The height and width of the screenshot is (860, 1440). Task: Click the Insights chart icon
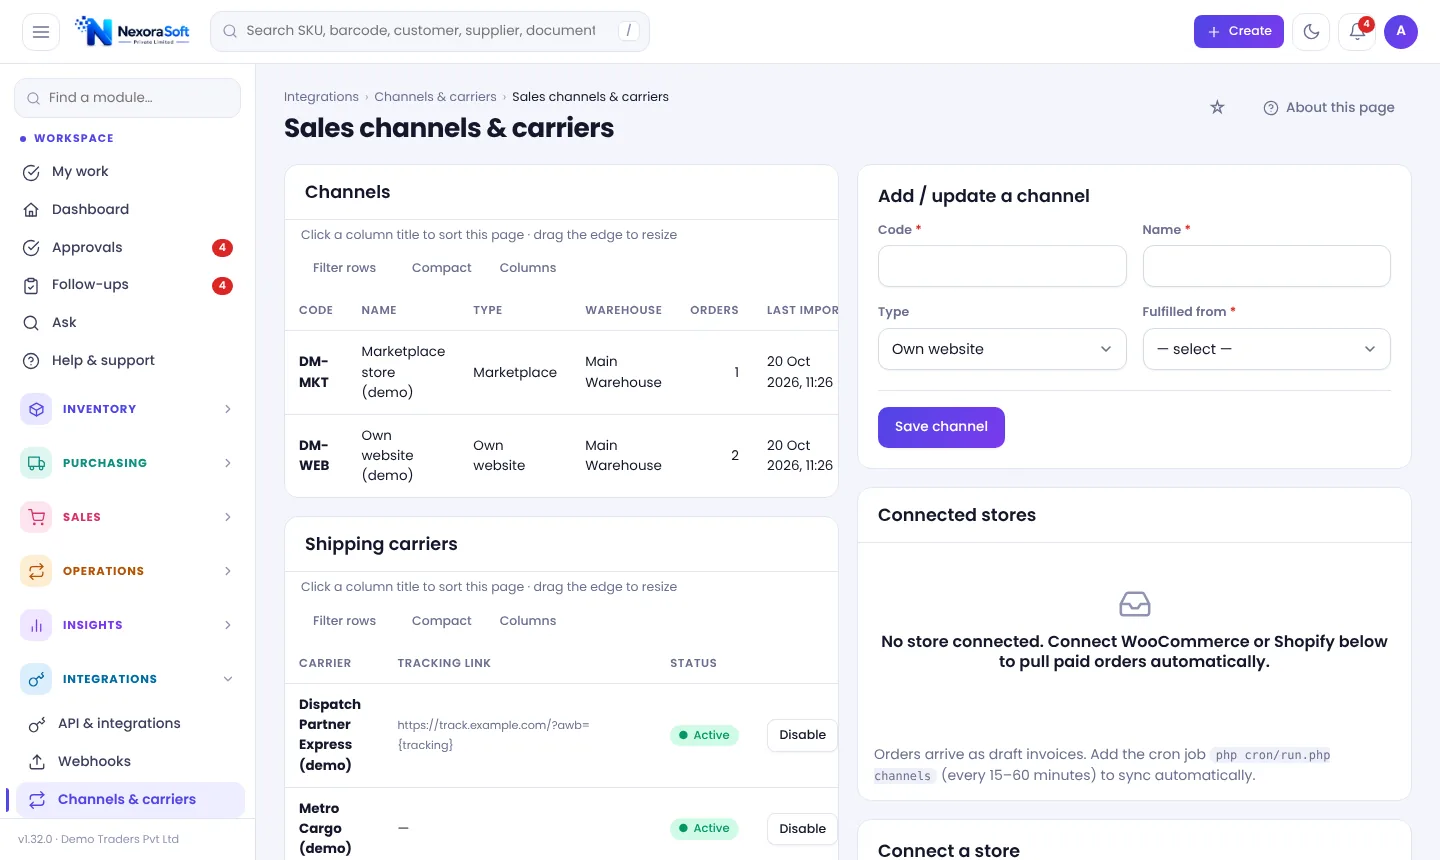tap(36, 625)
